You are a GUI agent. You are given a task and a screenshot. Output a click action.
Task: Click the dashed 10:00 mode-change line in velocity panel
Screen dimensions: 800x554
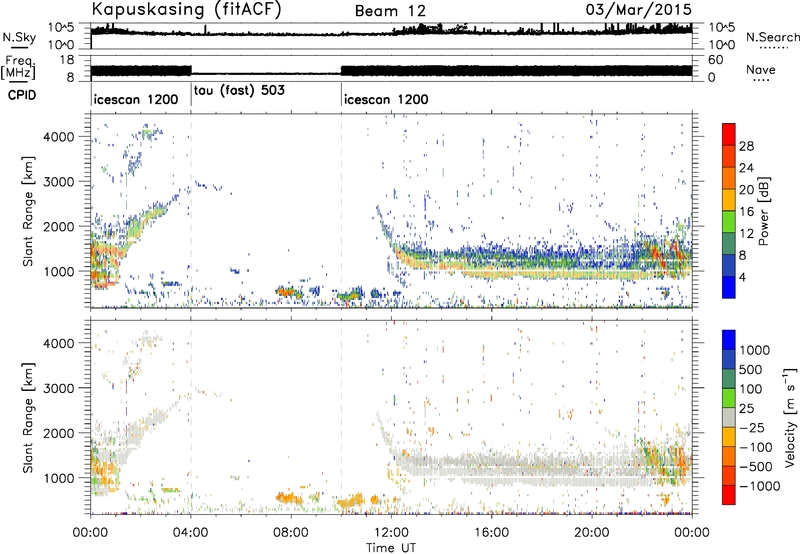tap(341, 417)
